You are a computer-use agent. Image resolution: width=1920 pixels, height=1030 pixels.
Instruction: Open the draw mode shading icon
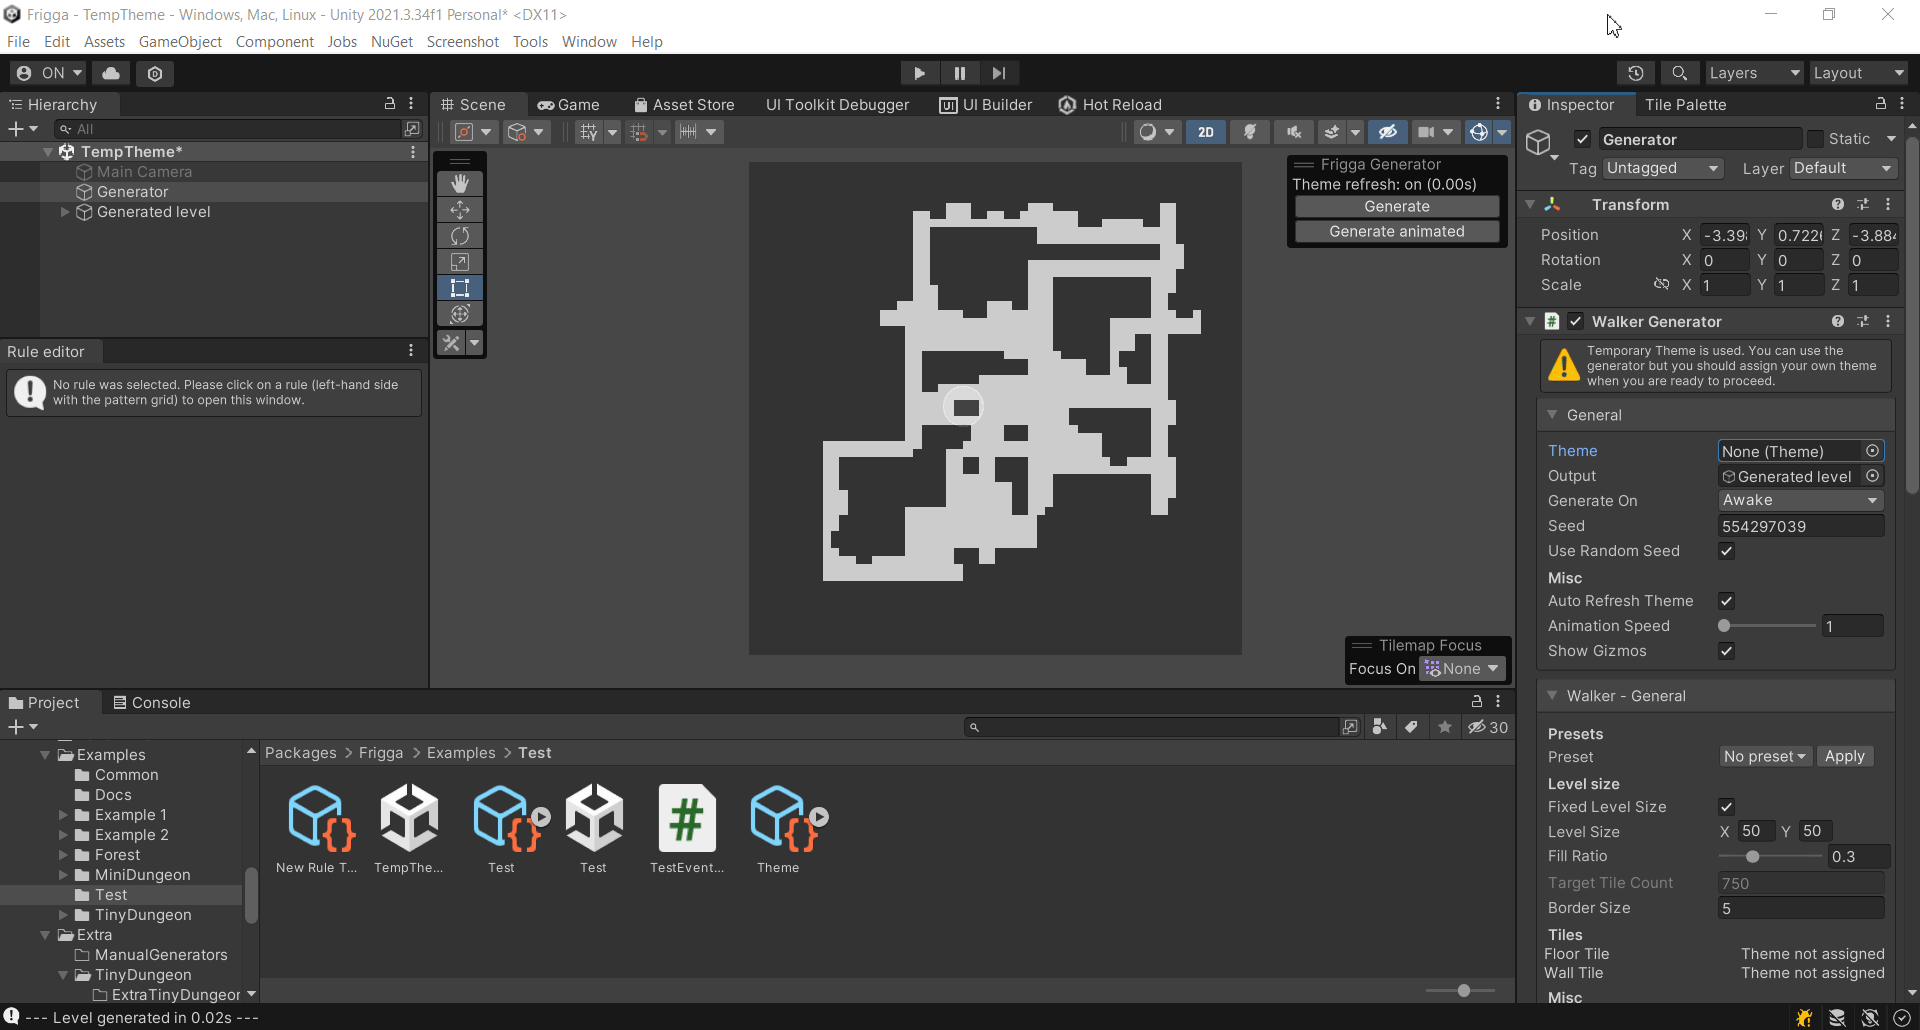(x=1148, y=132)
